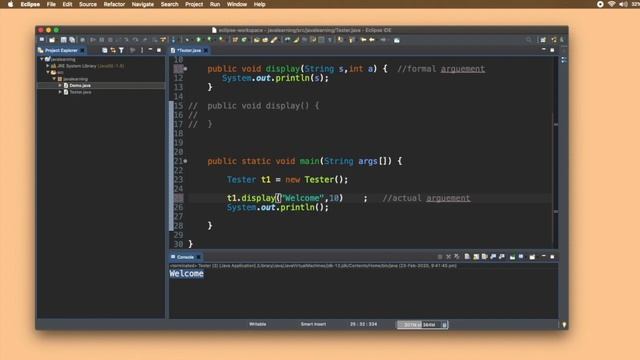The width and height of the screenshot is (640, 360).
Task: Click the Open Perspective icon
Action: point(543,40)
